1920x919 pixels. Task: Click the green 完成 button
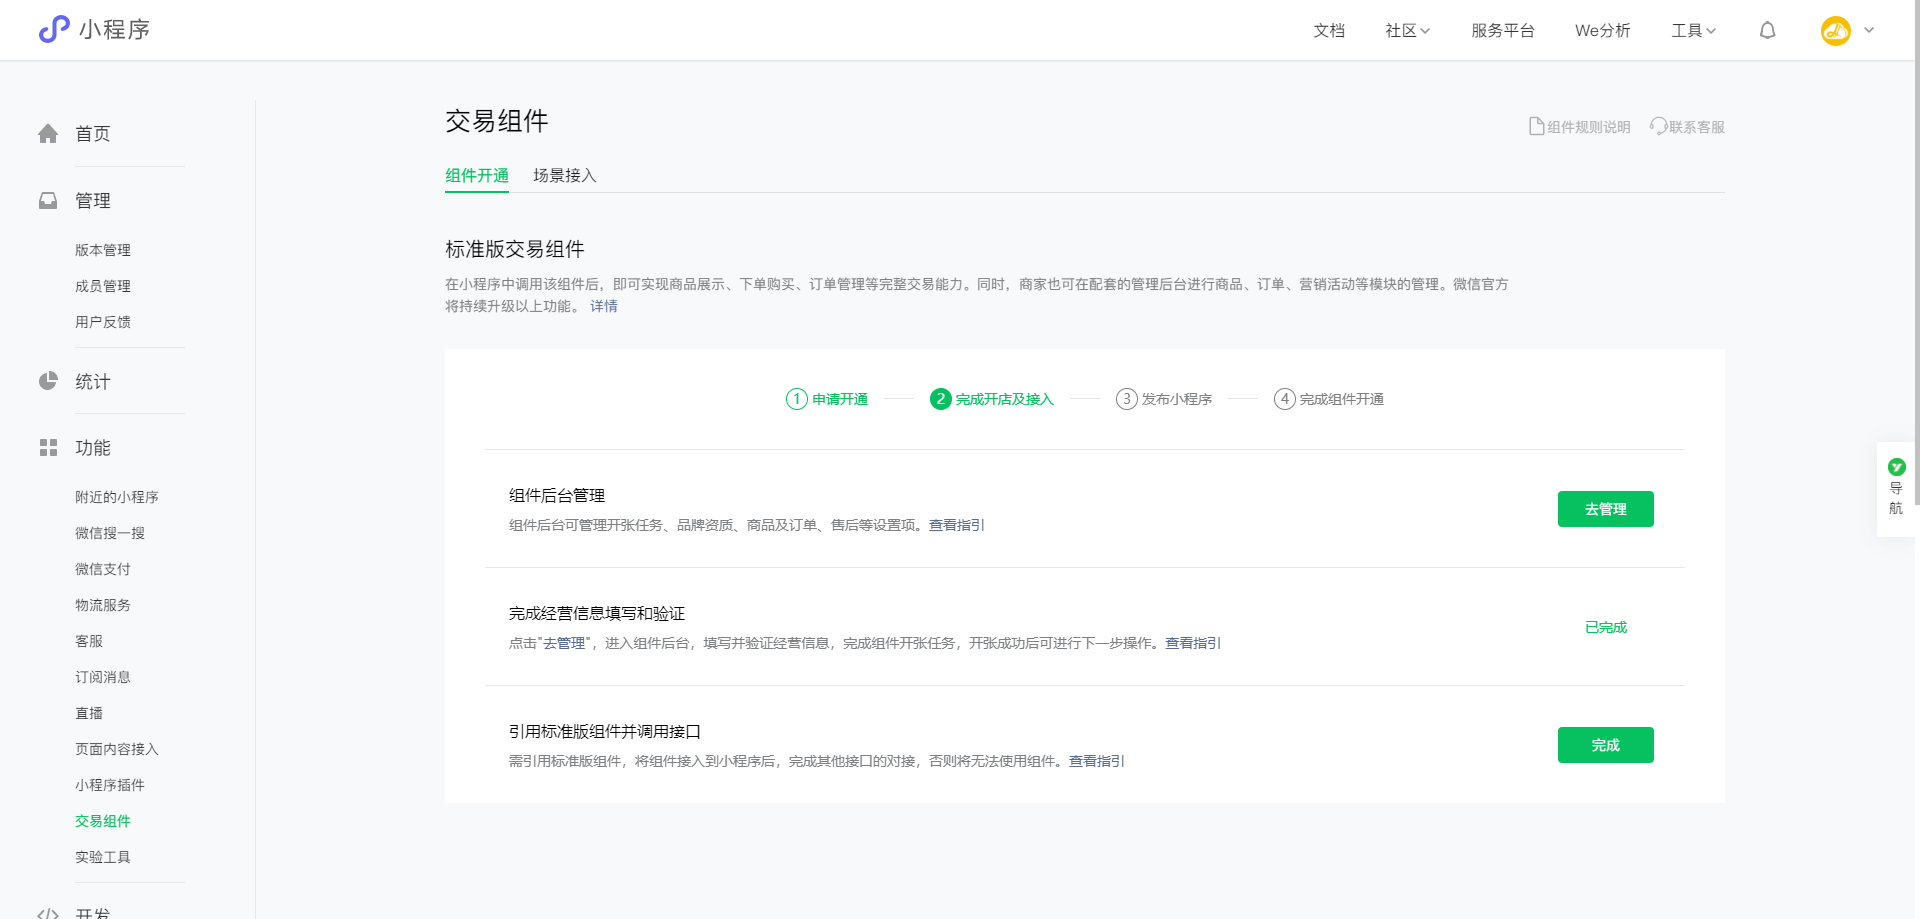(1606, 745)
